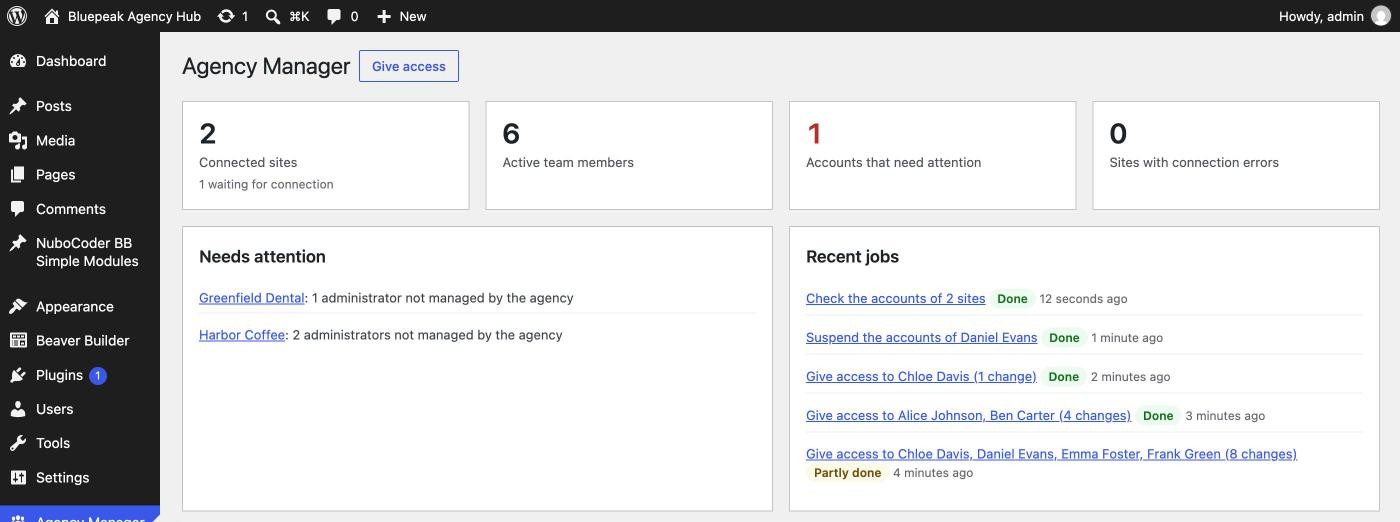Image resolution: width=1400 pixels, height=522 pixels.
Task: Open Suspend the accounts of Daniel Evans job
Action: [x=922, y=337]
